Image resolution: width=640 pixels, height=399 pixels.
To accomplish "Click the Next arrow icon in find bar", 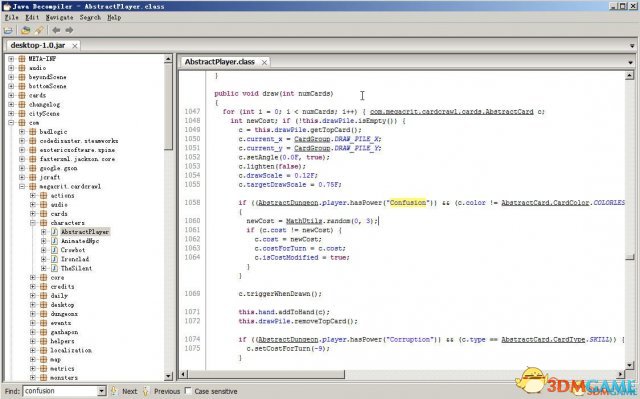I will point(114,391).
